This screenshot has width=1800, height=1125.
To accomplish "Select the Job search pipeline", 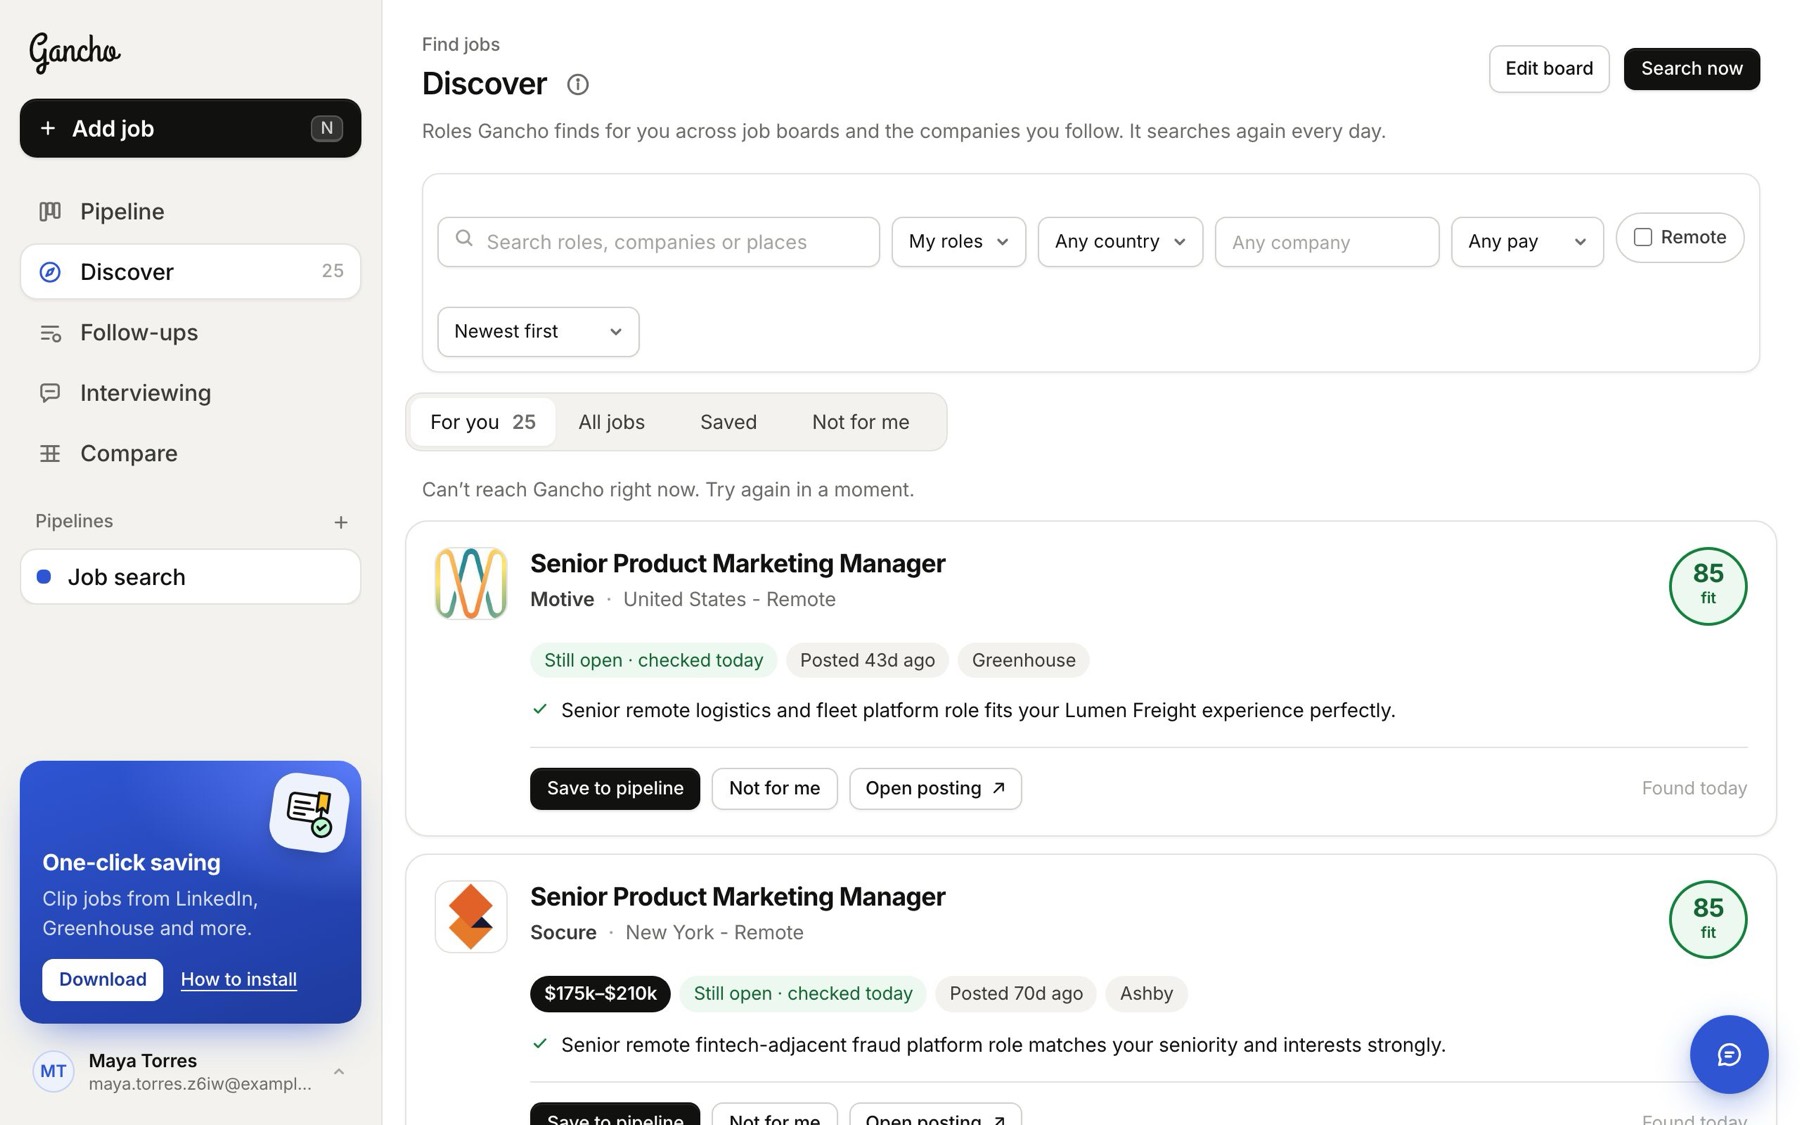I will (190, 577).
